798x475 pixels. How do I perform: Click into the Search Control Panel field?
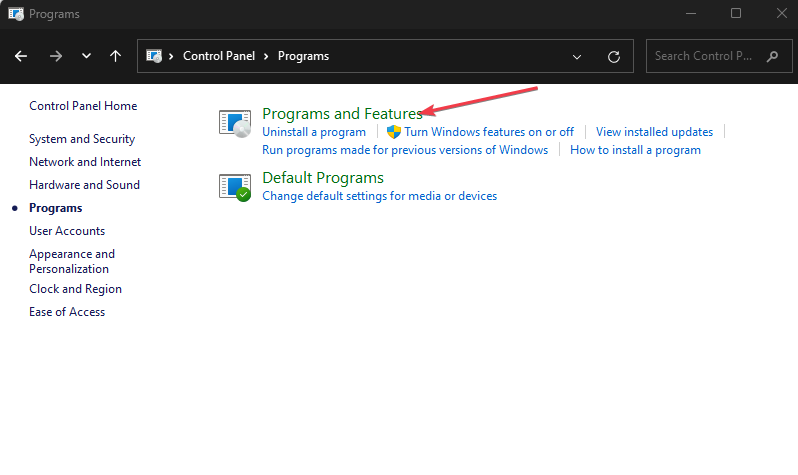719,56
